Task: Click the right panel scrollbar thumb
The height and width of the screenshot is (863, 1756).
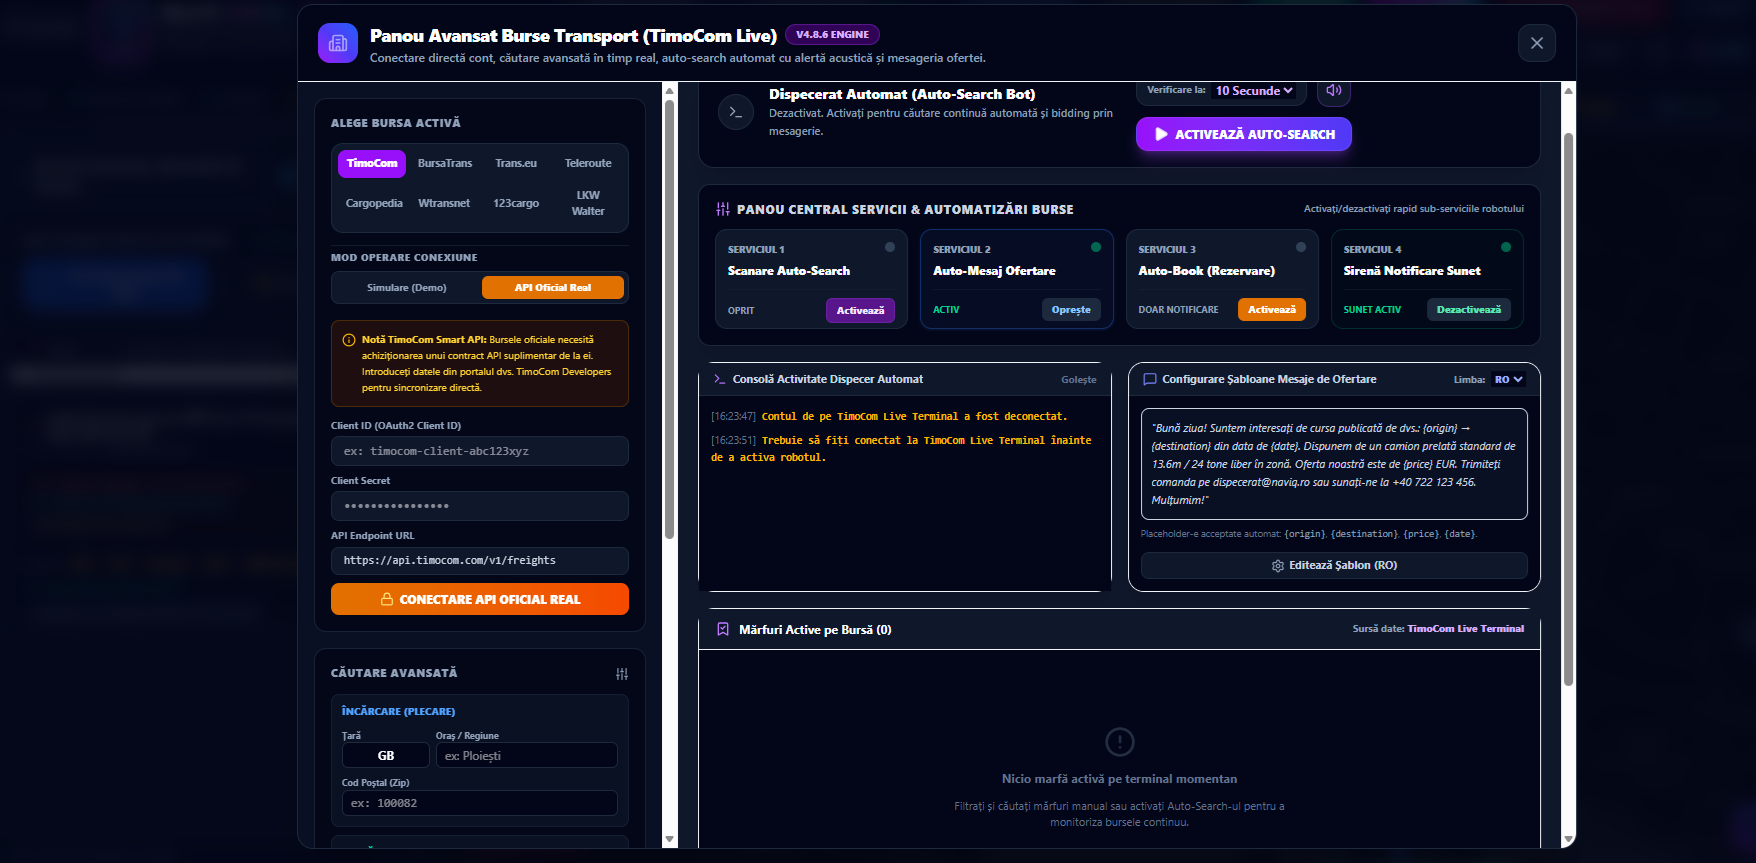Action: tap(1568, 410)
